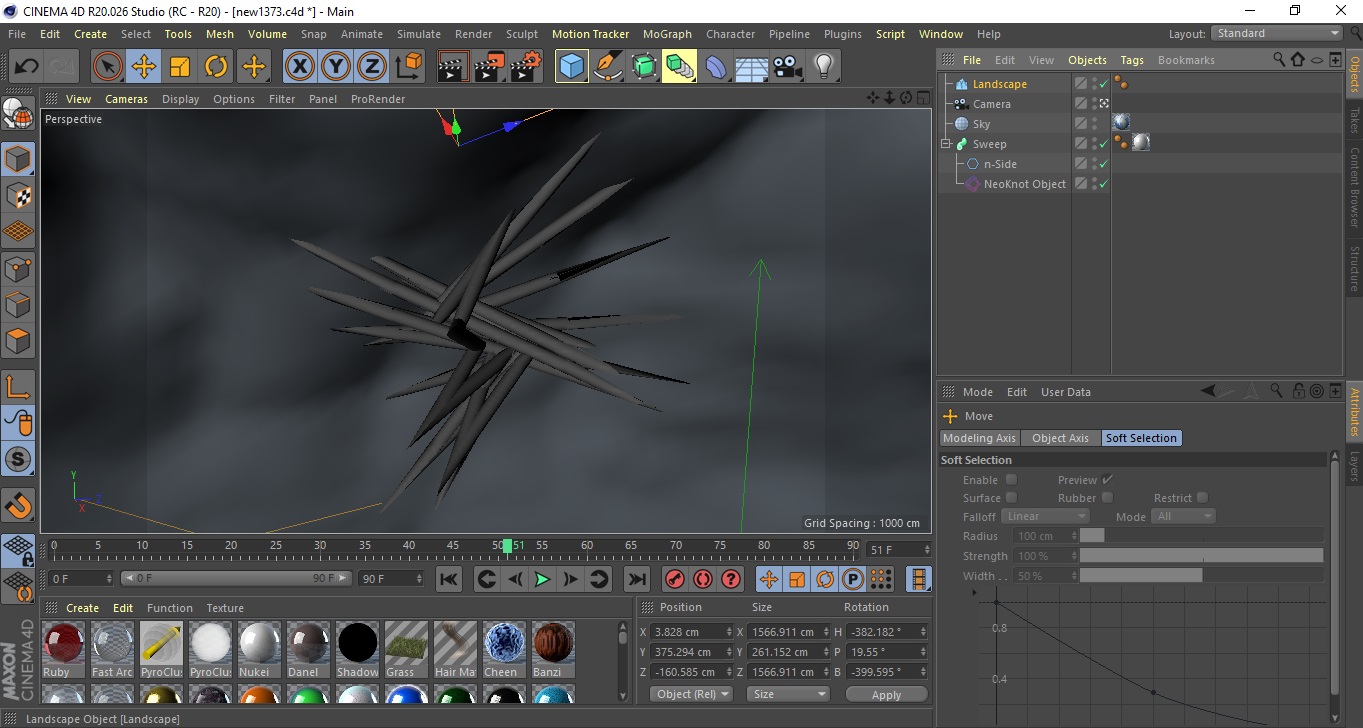This screenshot has width=1363, height=728.
Task: Toggle Enable Snap magnet icon
Action: [18, 505]
